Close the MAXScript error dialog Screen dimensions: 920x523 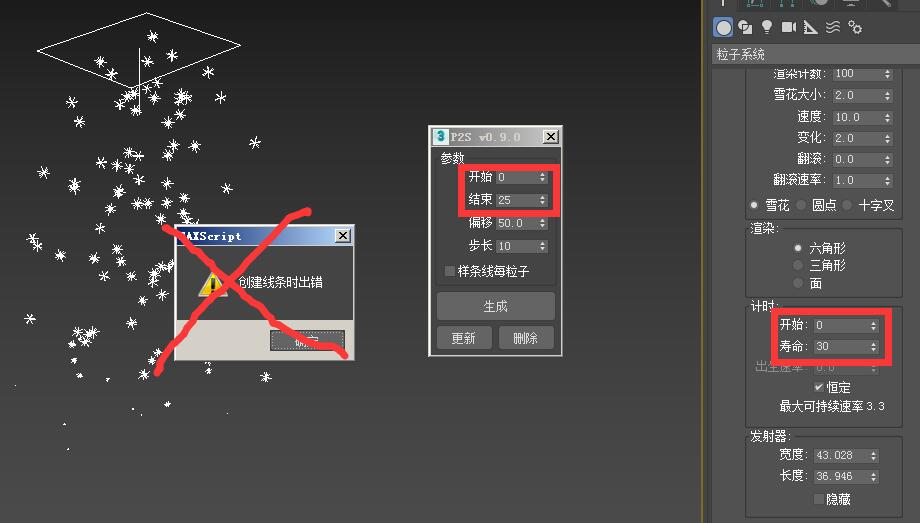(343, 235)
